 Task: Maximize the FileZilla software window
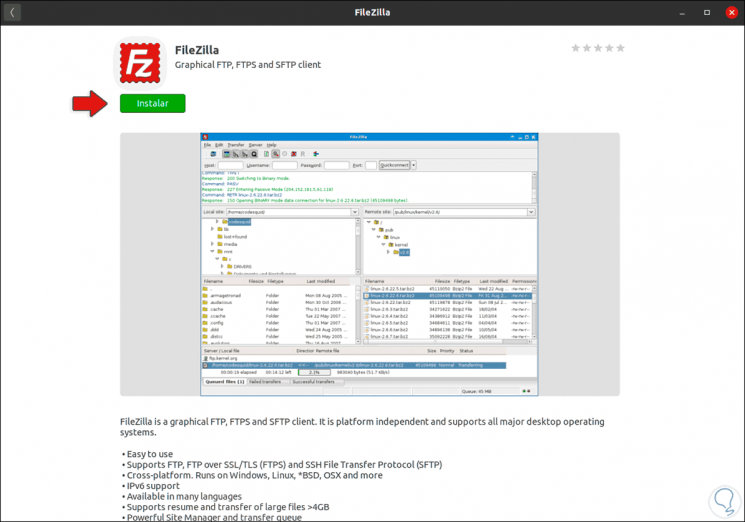click(x=707, y=13)
